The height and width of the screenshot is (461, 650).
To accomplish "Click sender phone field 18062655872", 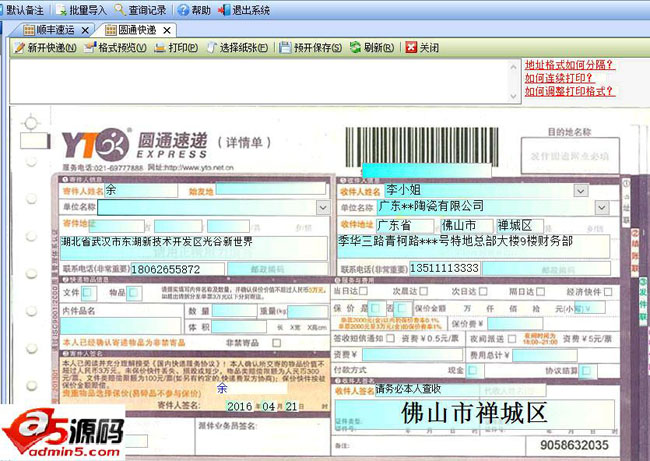I will pos(178,269).
